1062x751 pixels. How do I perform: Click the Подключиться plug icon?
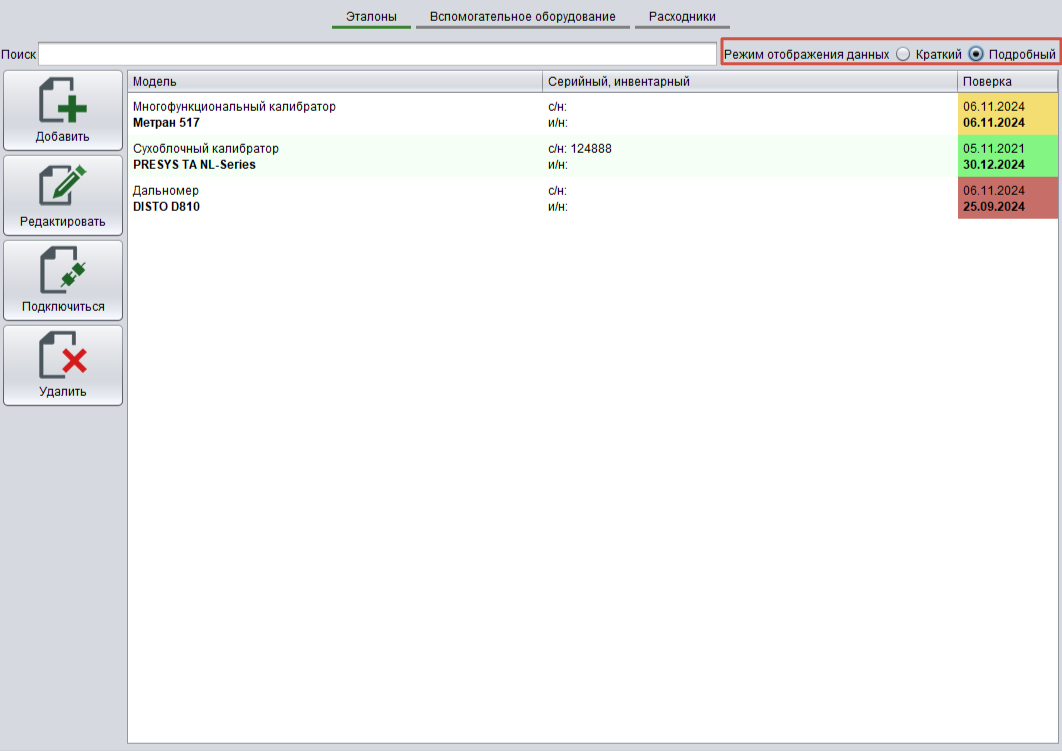coord(62,272)
